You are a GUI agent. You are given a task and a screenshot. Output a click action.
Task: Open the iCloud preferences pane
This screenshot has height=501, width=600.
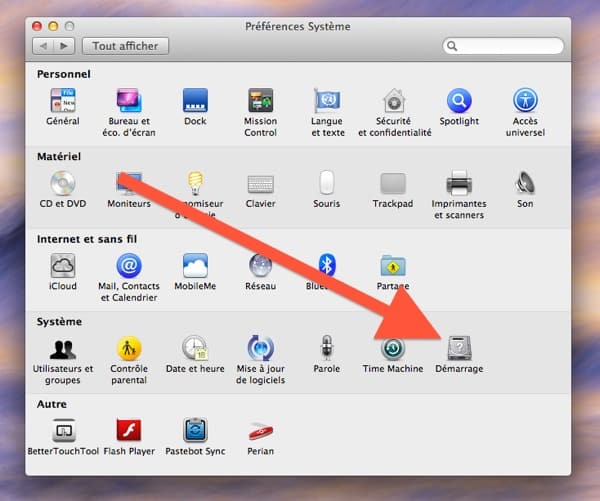pyautogui.click(x=63, y=265)
